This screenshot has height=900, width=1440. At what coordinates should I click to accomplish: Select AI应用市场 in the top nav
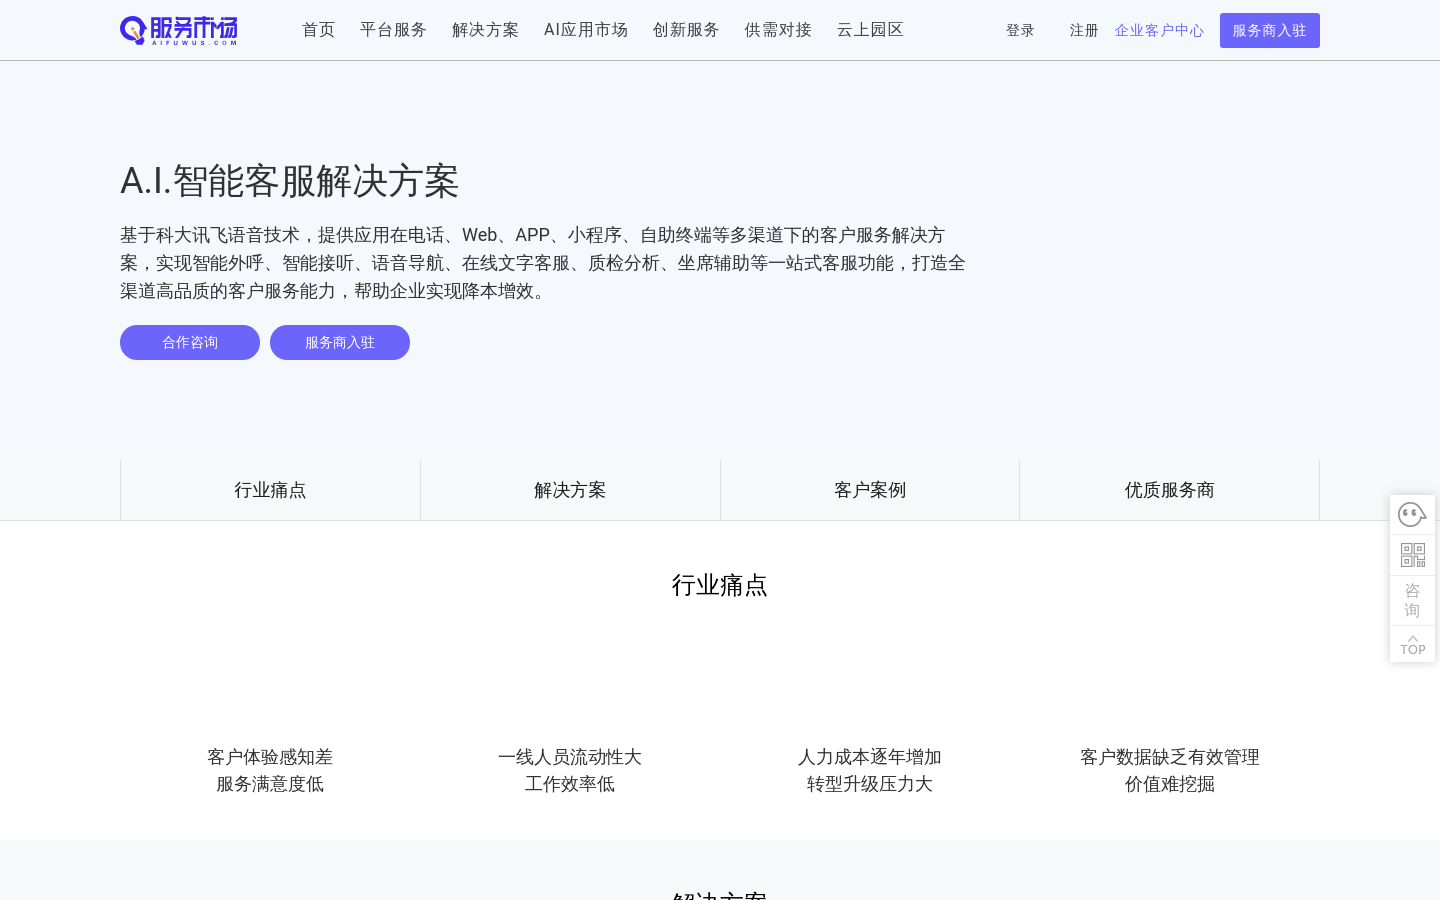pyautogui.click(x=586, y=30)
